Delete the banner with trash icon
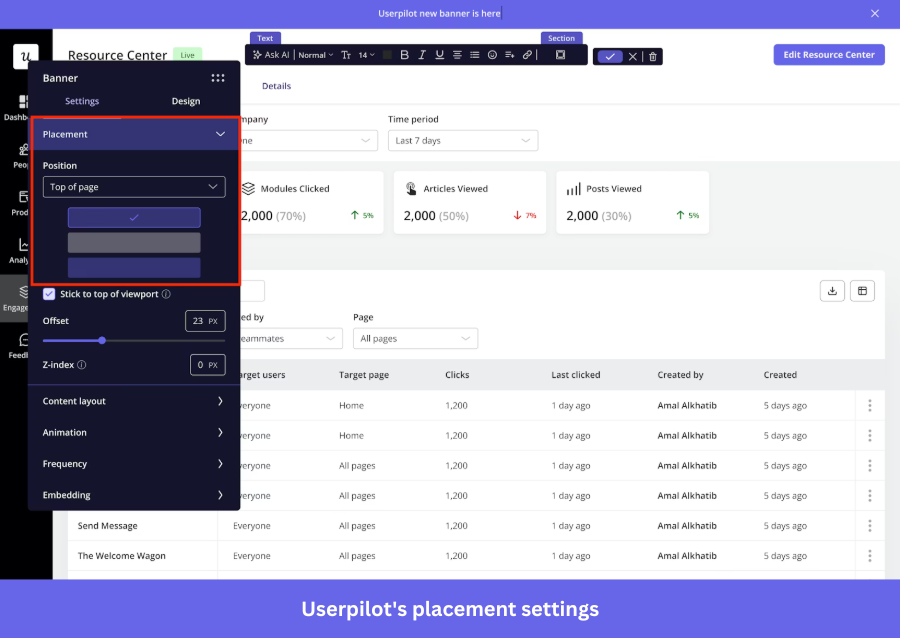The image size is (900, 638). click(653, 56)
